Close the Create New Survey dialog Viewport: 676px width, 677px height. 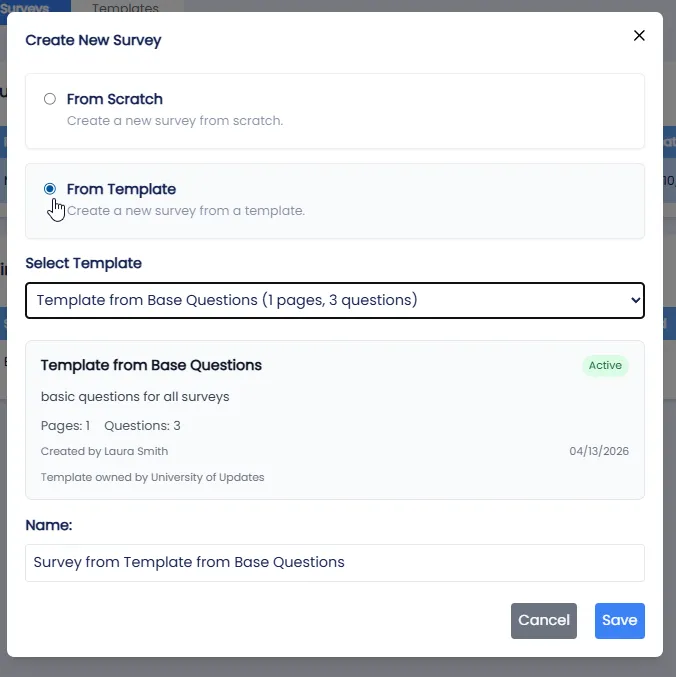[639, 35]
